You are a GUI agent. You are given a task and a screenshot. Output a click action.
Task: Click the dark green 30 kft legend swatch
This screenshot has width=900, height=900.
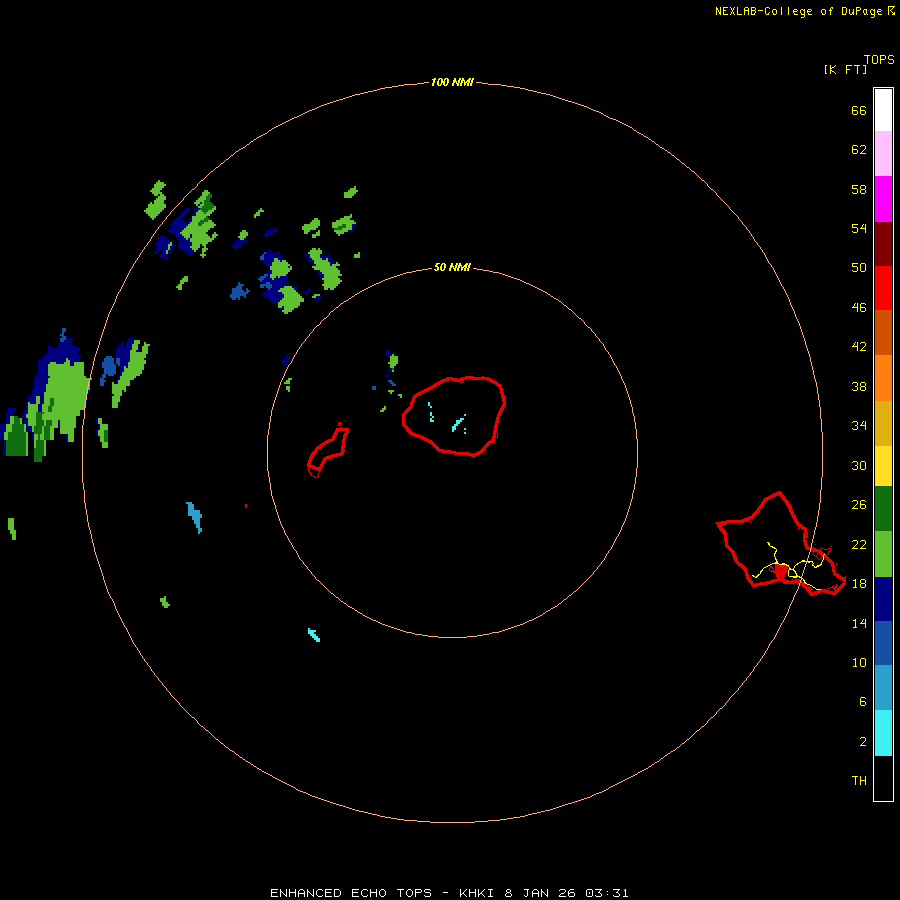tap(883, 509)
